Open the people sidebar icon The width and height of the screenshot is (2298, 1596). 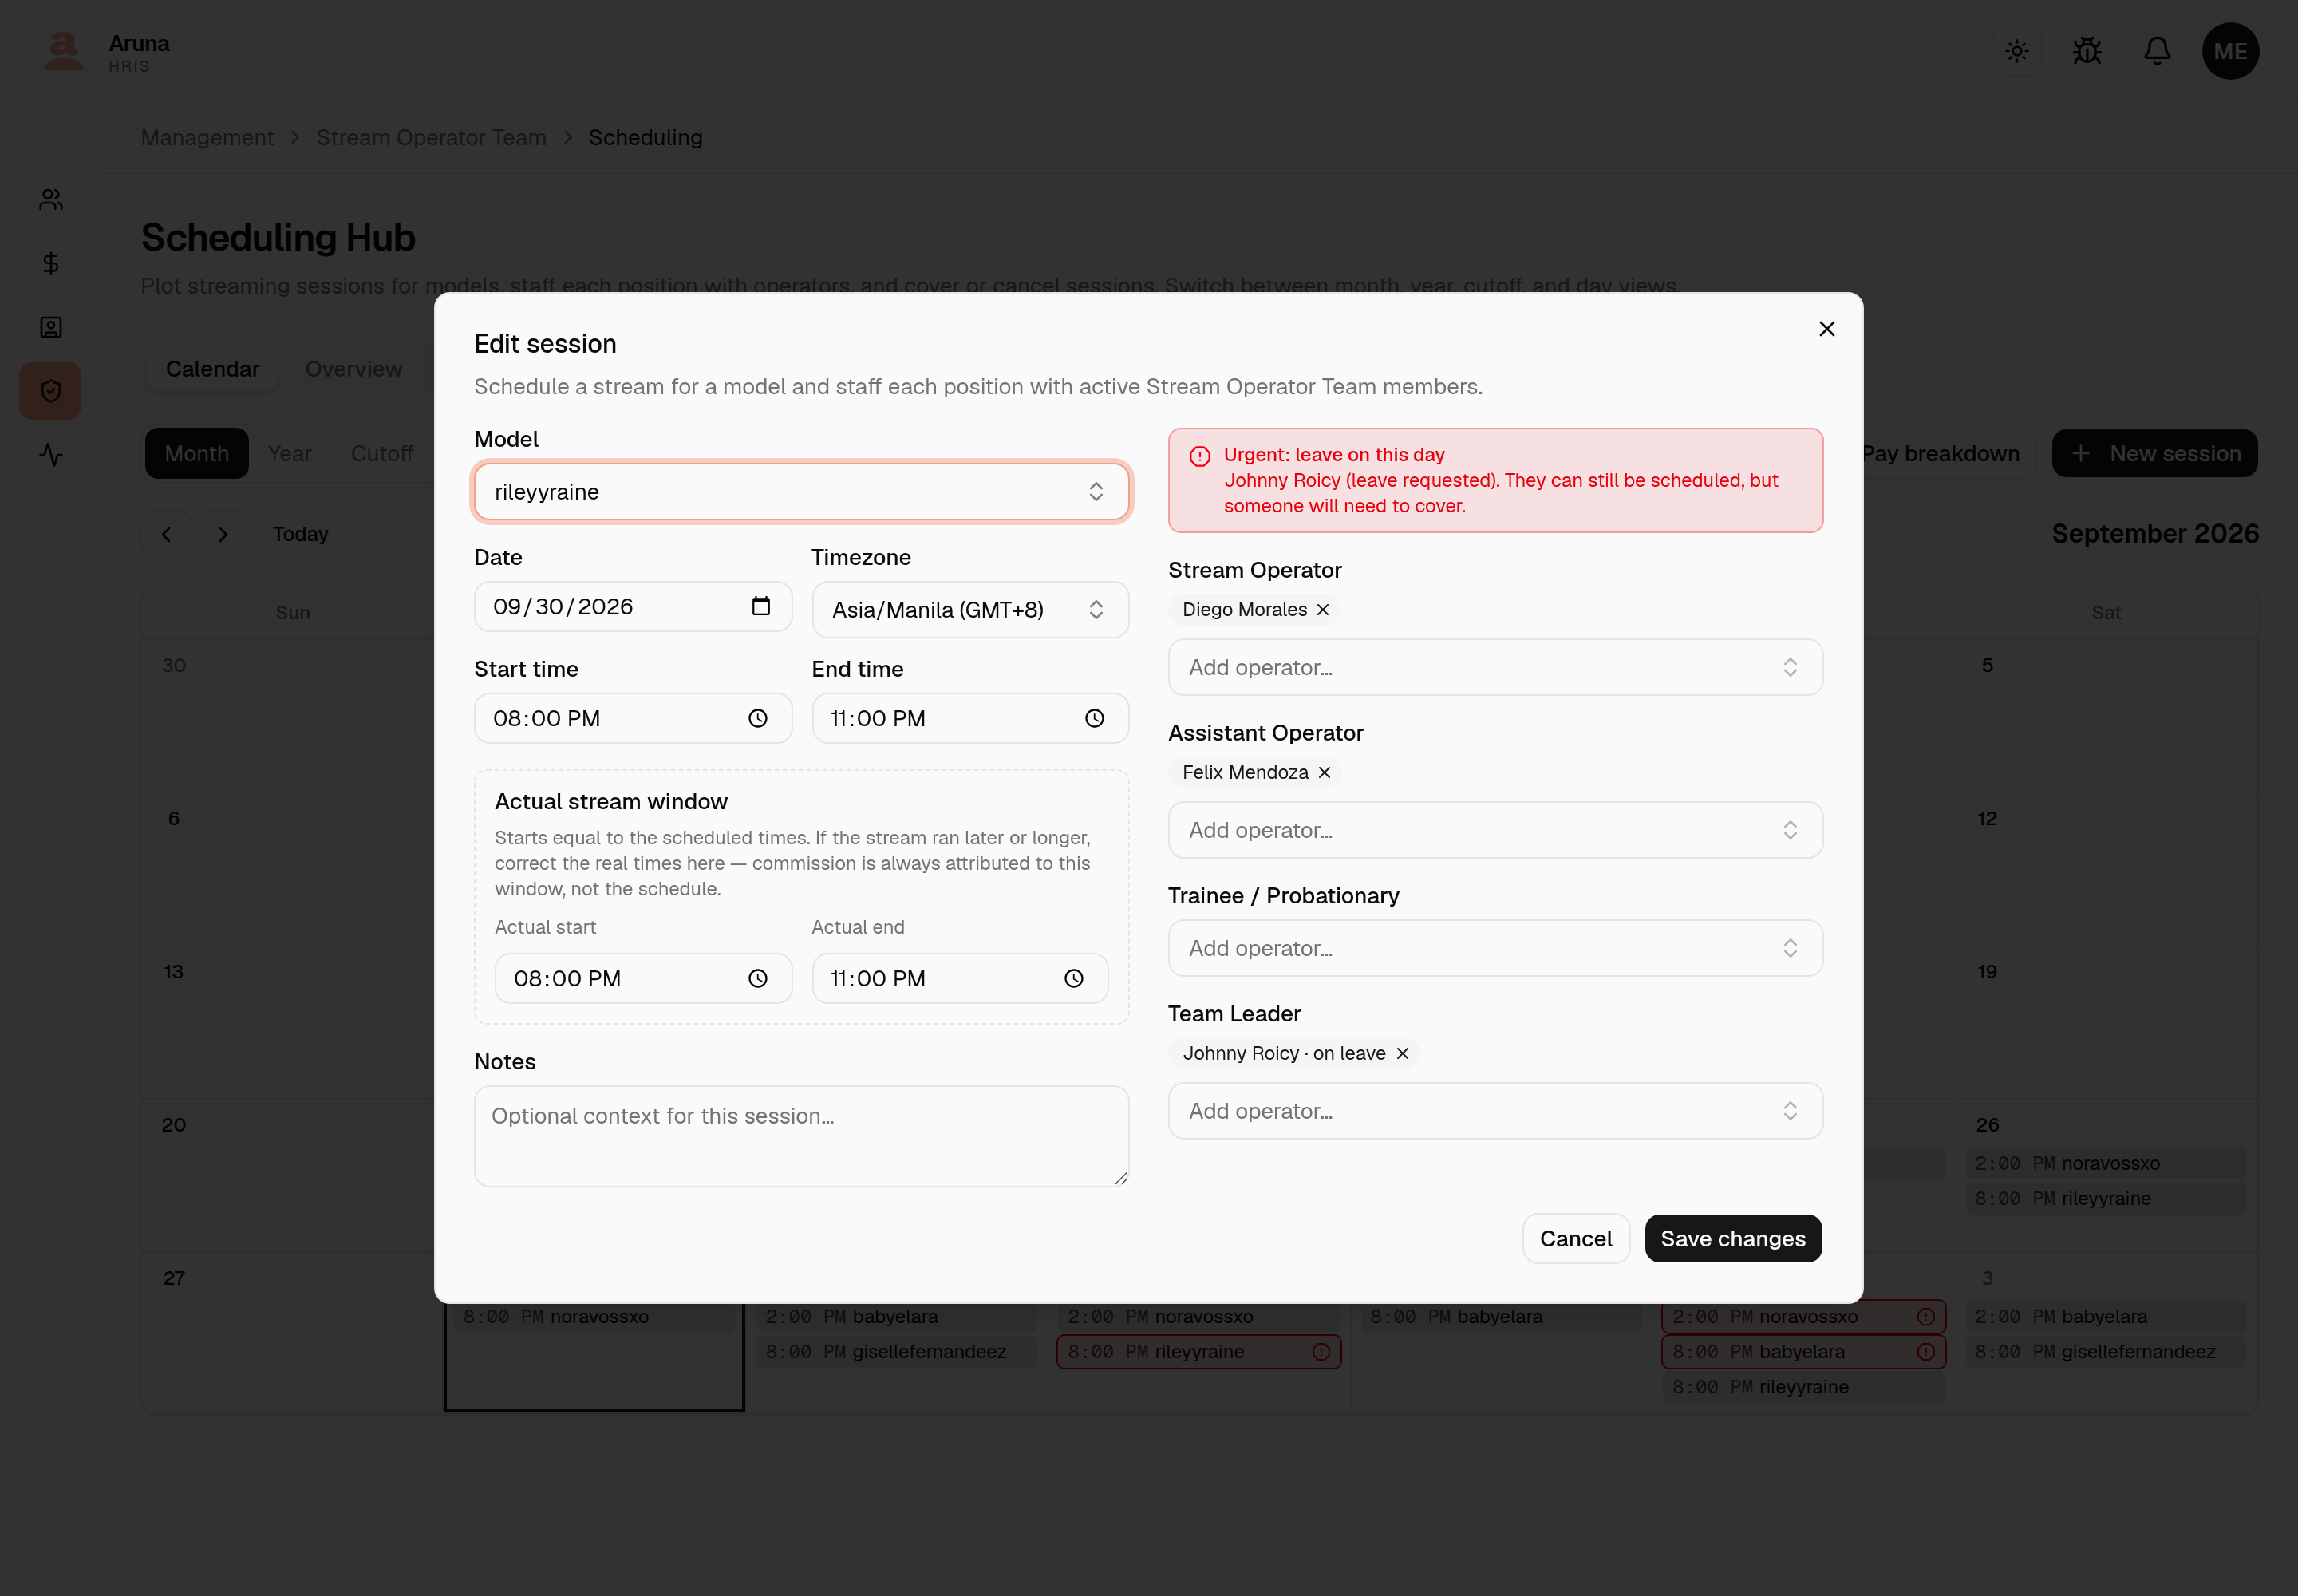click(x=51, y=200)
